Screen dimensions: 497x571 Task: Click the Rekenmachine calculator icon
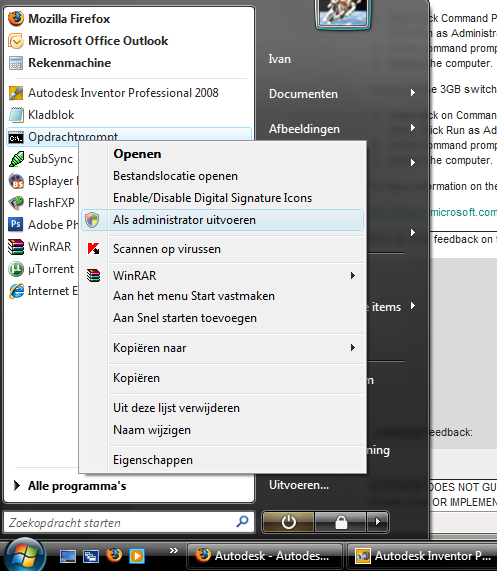click(16, 63)
